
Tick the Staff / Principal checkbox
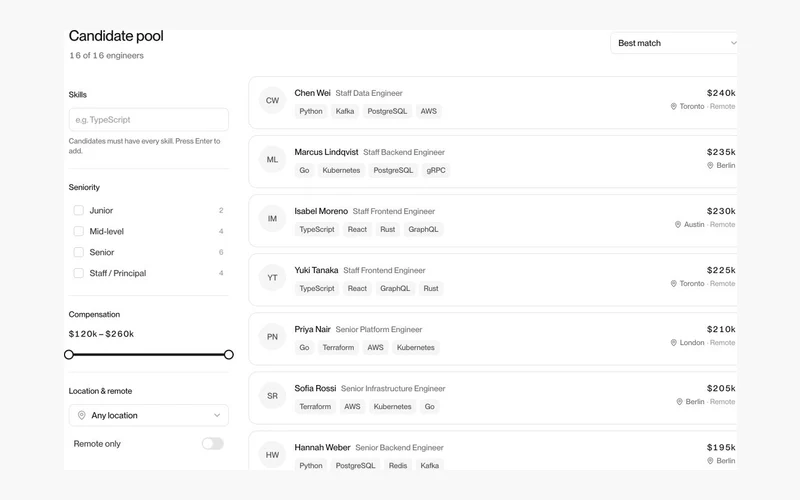(x=79, y=273)
